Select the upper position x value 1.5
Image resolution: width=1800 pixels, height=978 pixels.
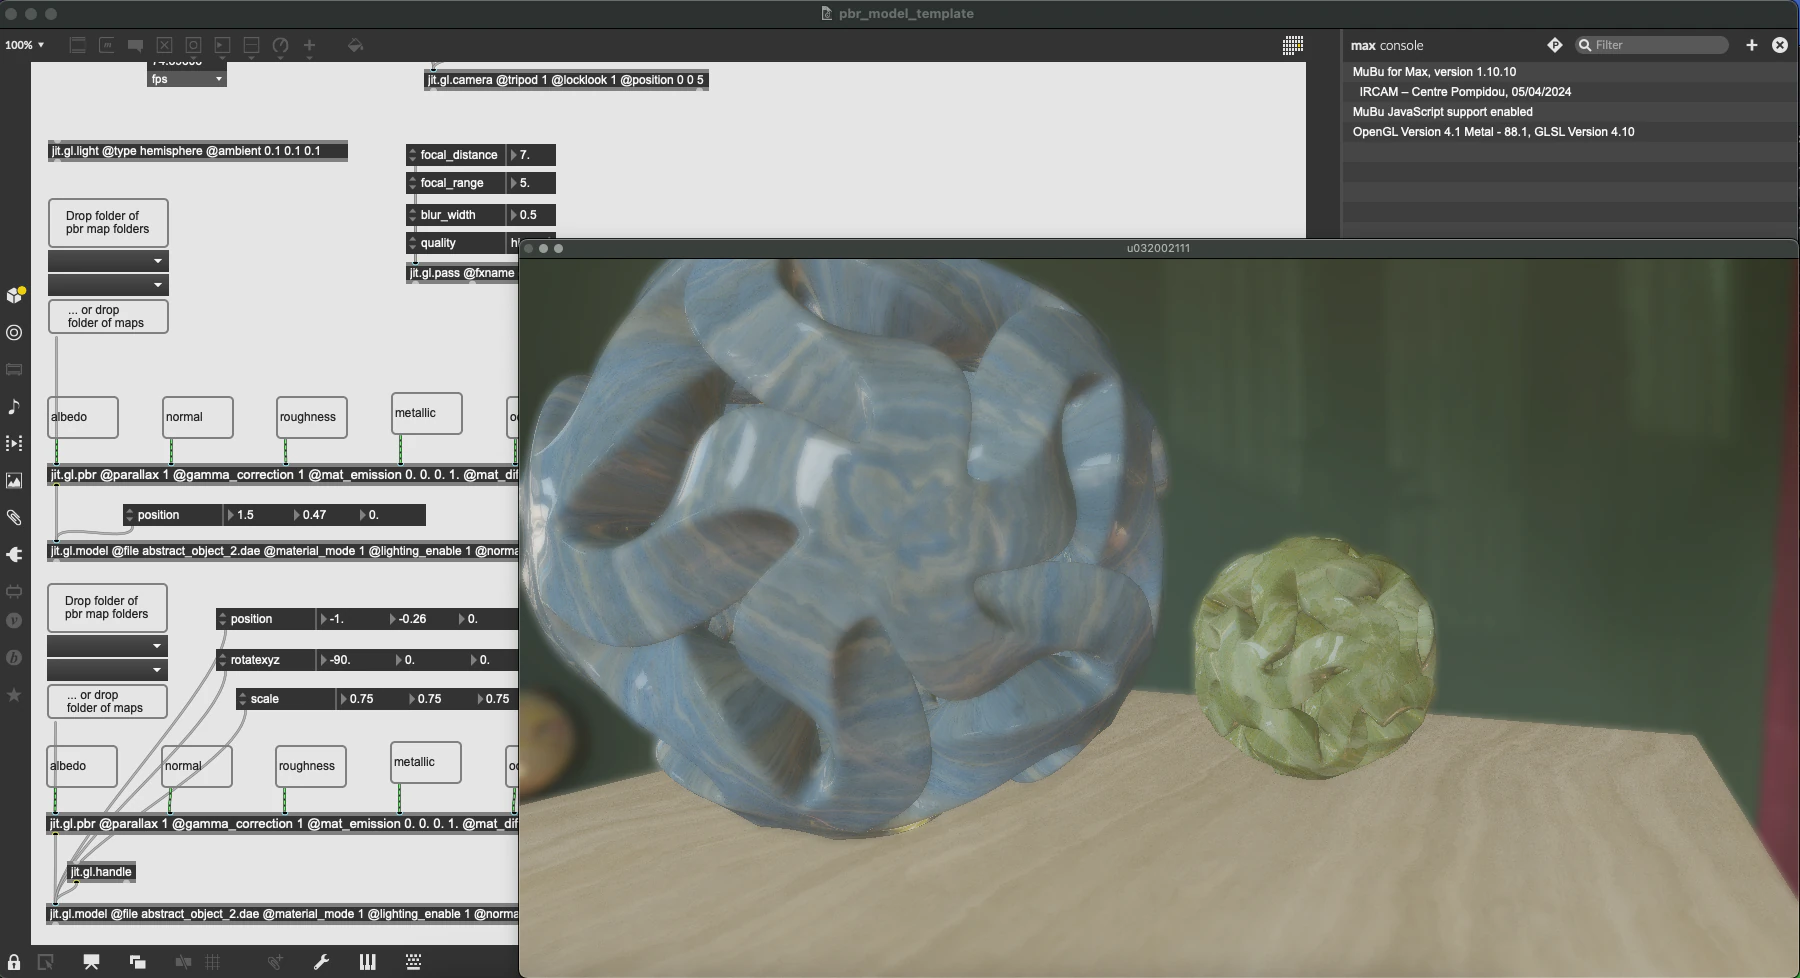tap(257, 515)
